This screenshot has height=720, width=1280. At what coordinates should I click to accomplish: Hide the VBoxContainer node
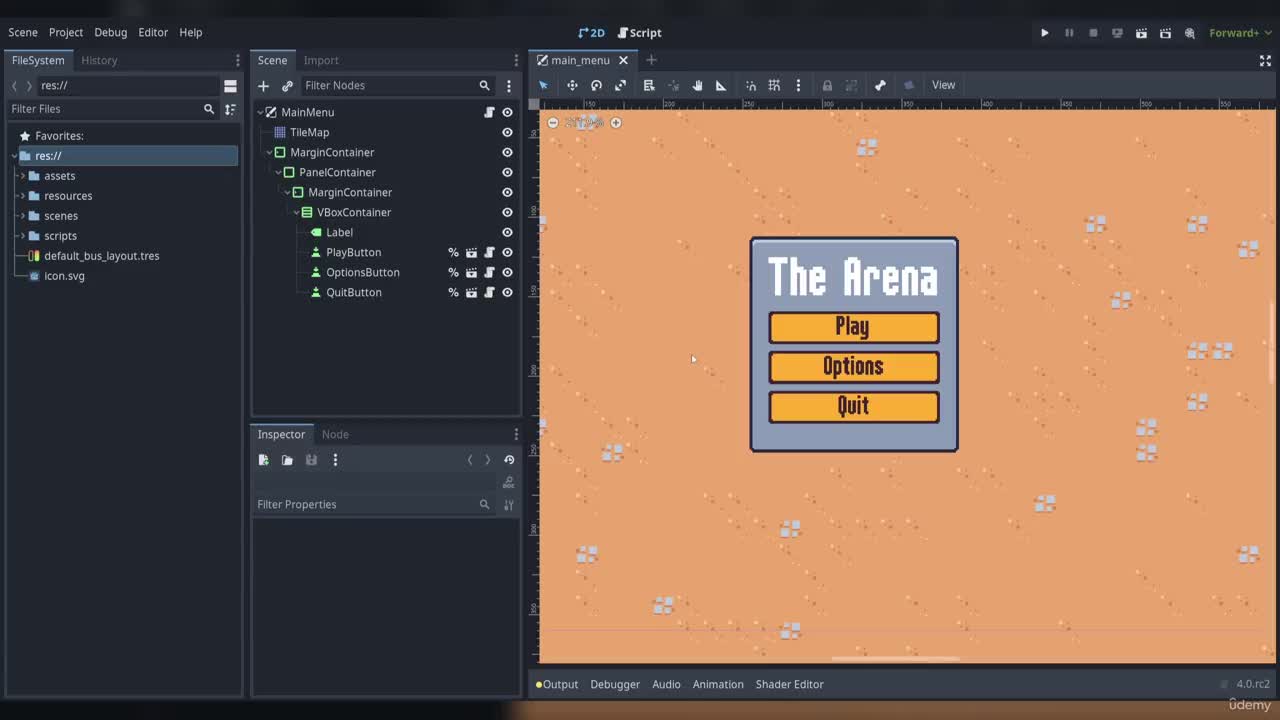[507, 212]
